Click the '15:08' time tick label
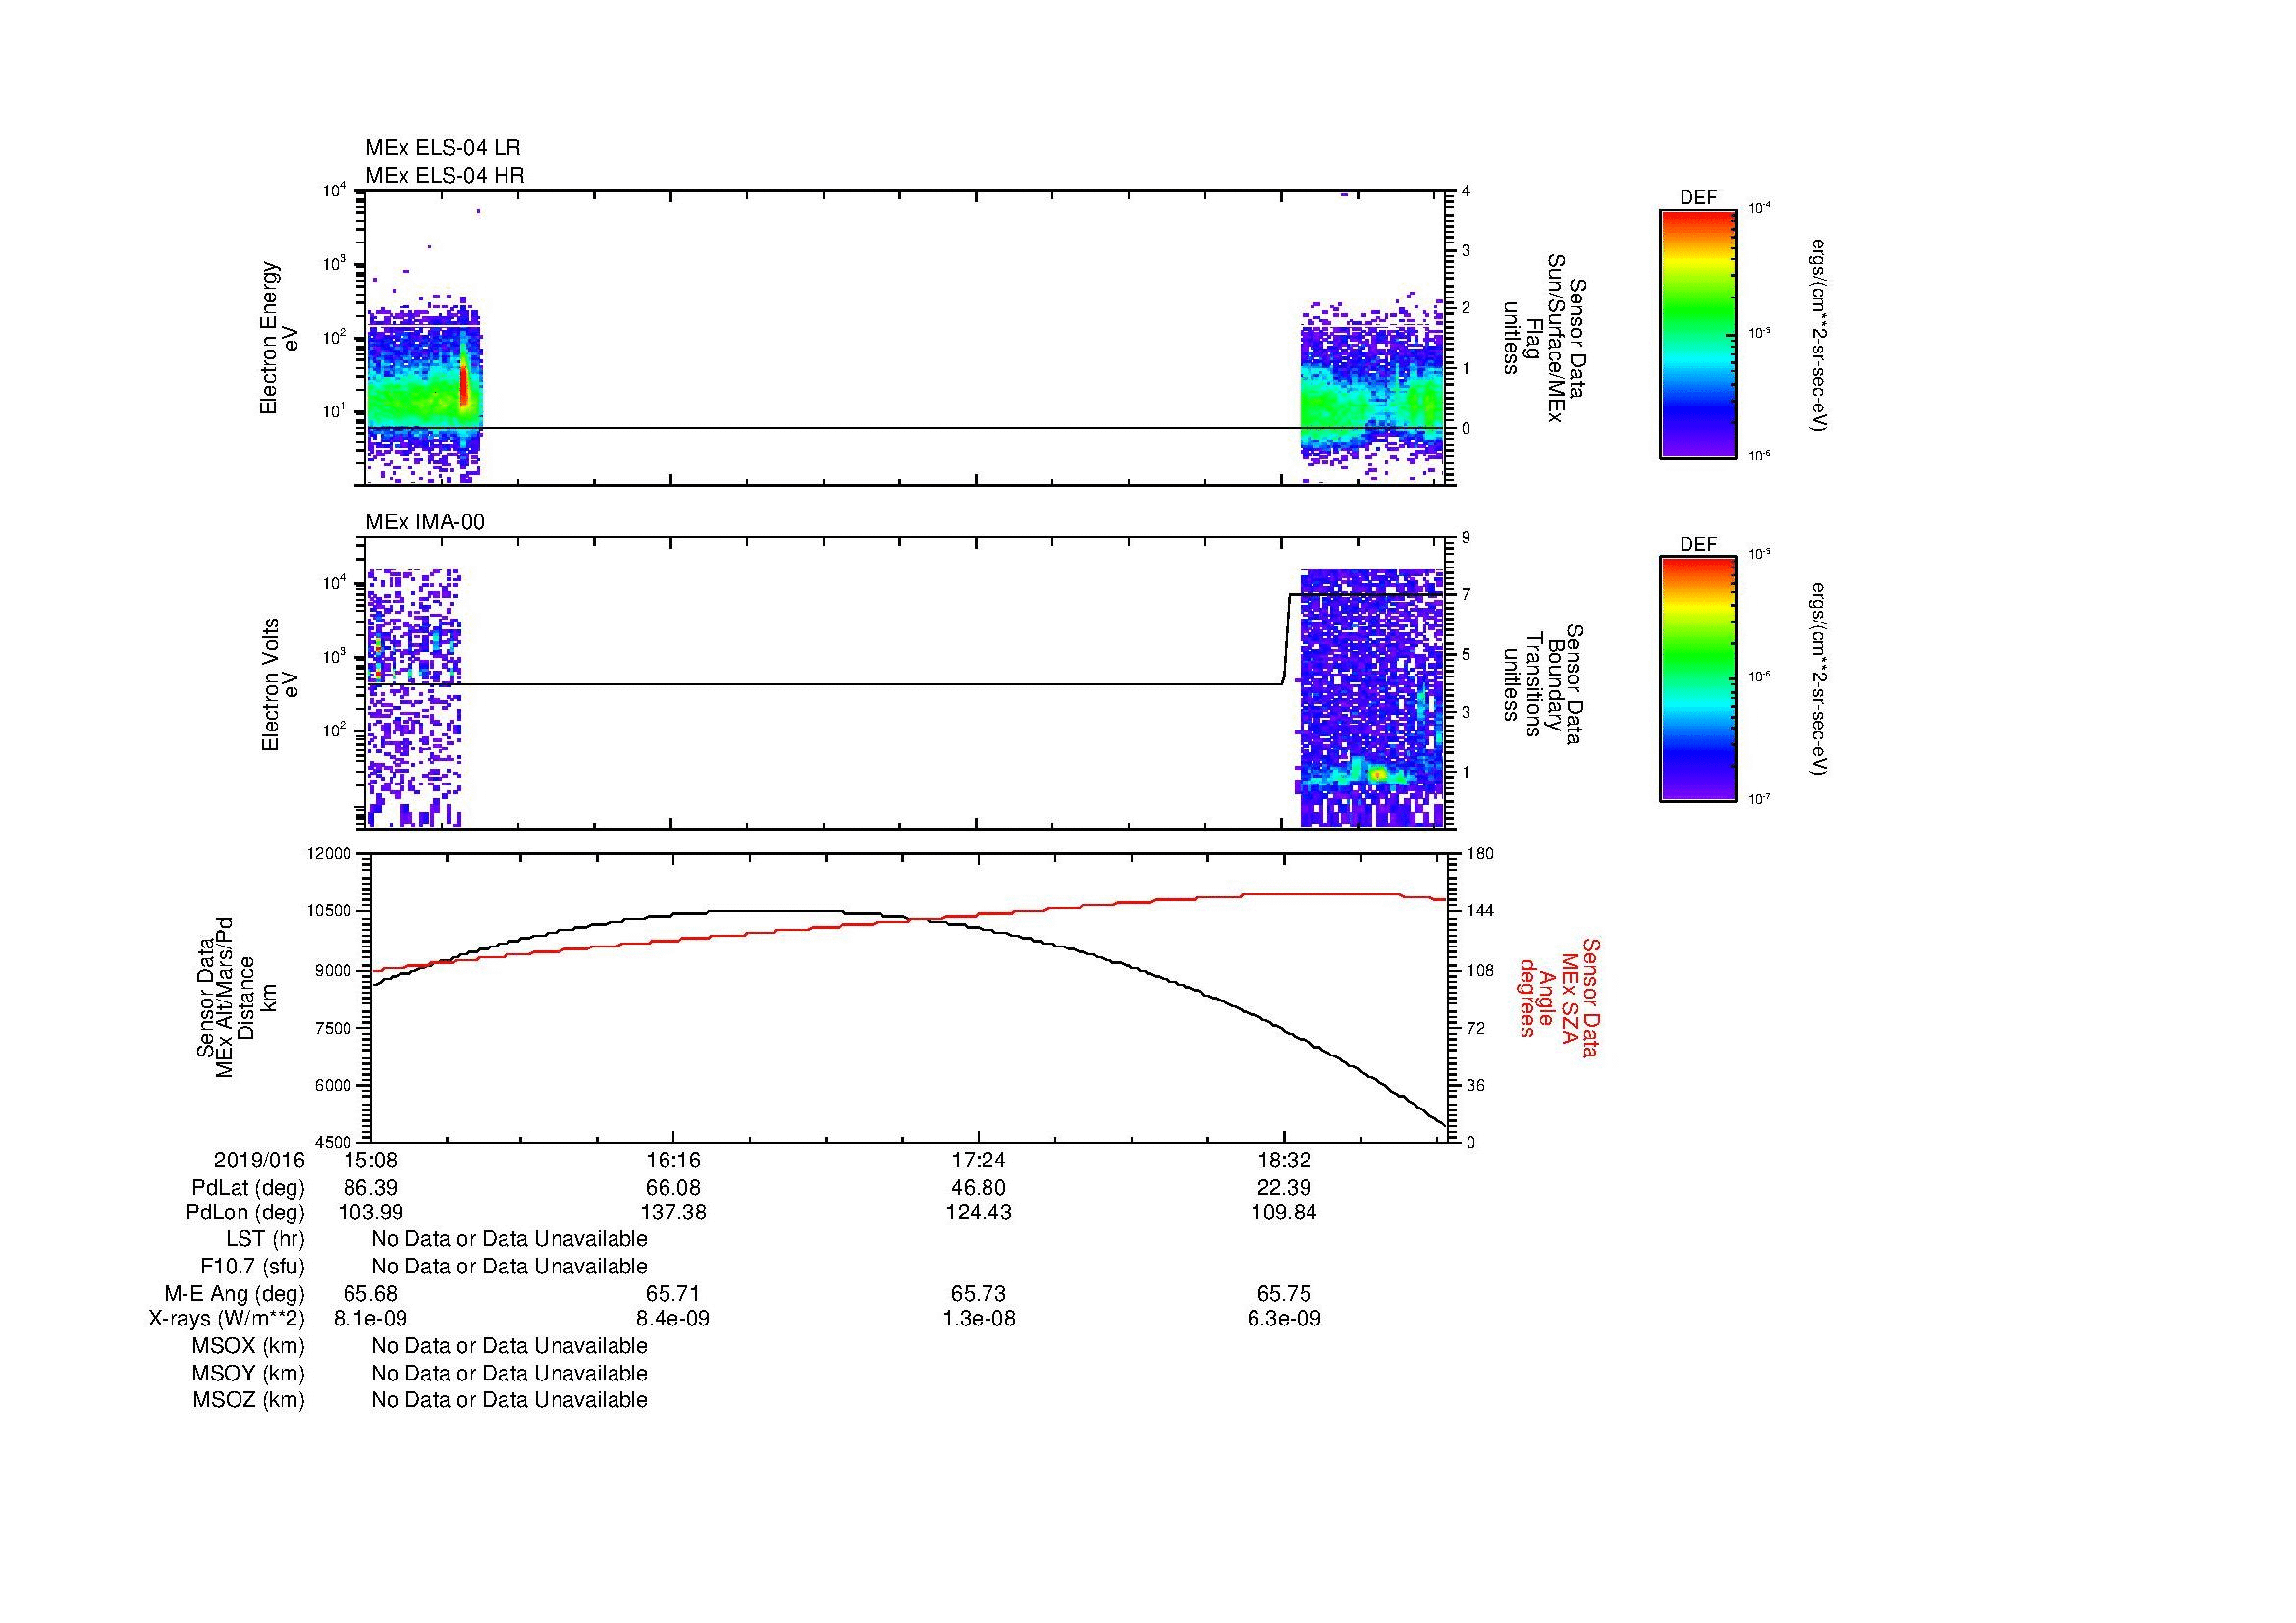The height and width of the screenshot is (1623, 2296). pyautogui.click(x=370, y=1161)
